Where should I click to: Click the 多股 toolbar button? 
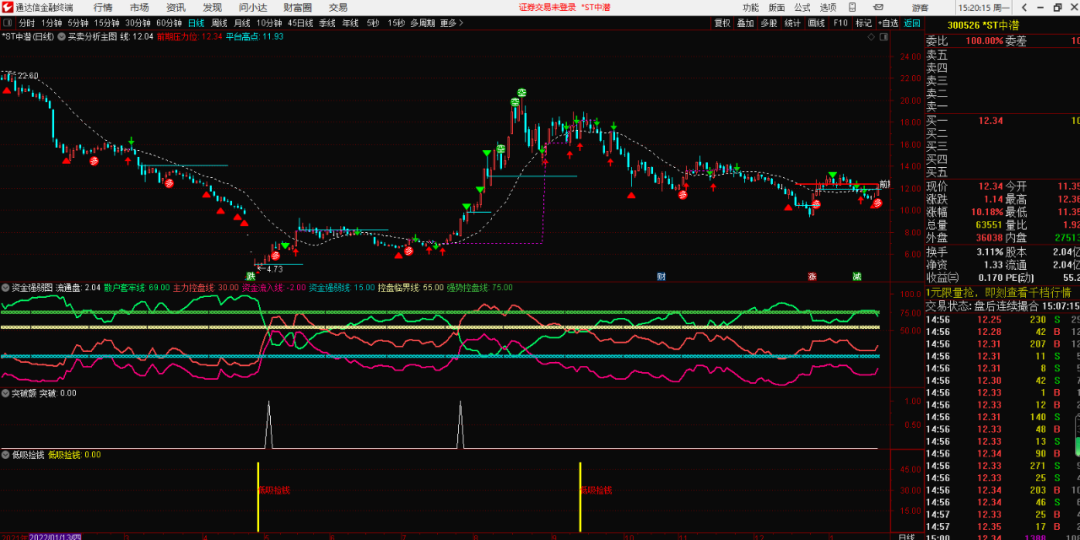769,23
